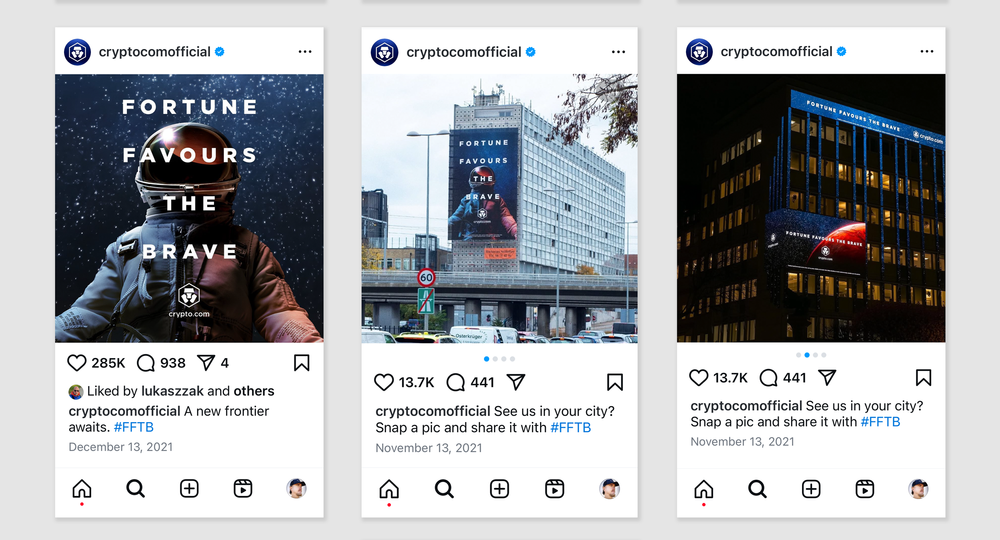Share the daytime billboard building post
This screenshot has height=540, width=1000.
pyautogui.click(x=516, y=382)
